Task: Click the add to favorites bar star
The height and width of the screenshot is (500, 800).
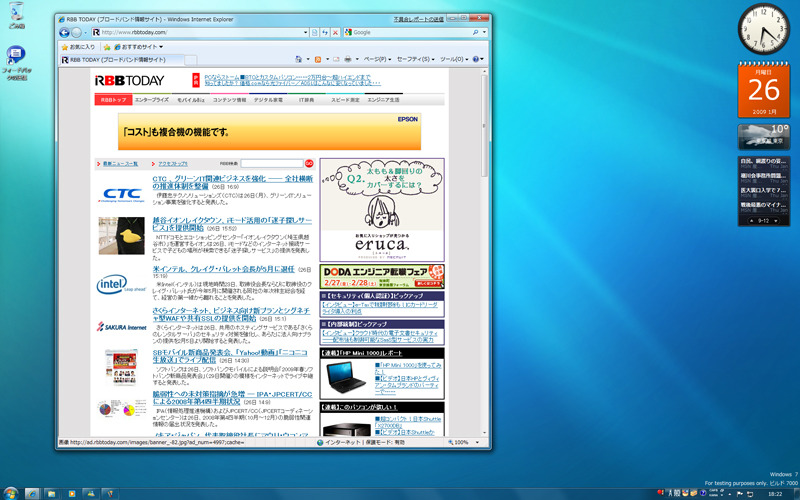Action: pos(107,47)
